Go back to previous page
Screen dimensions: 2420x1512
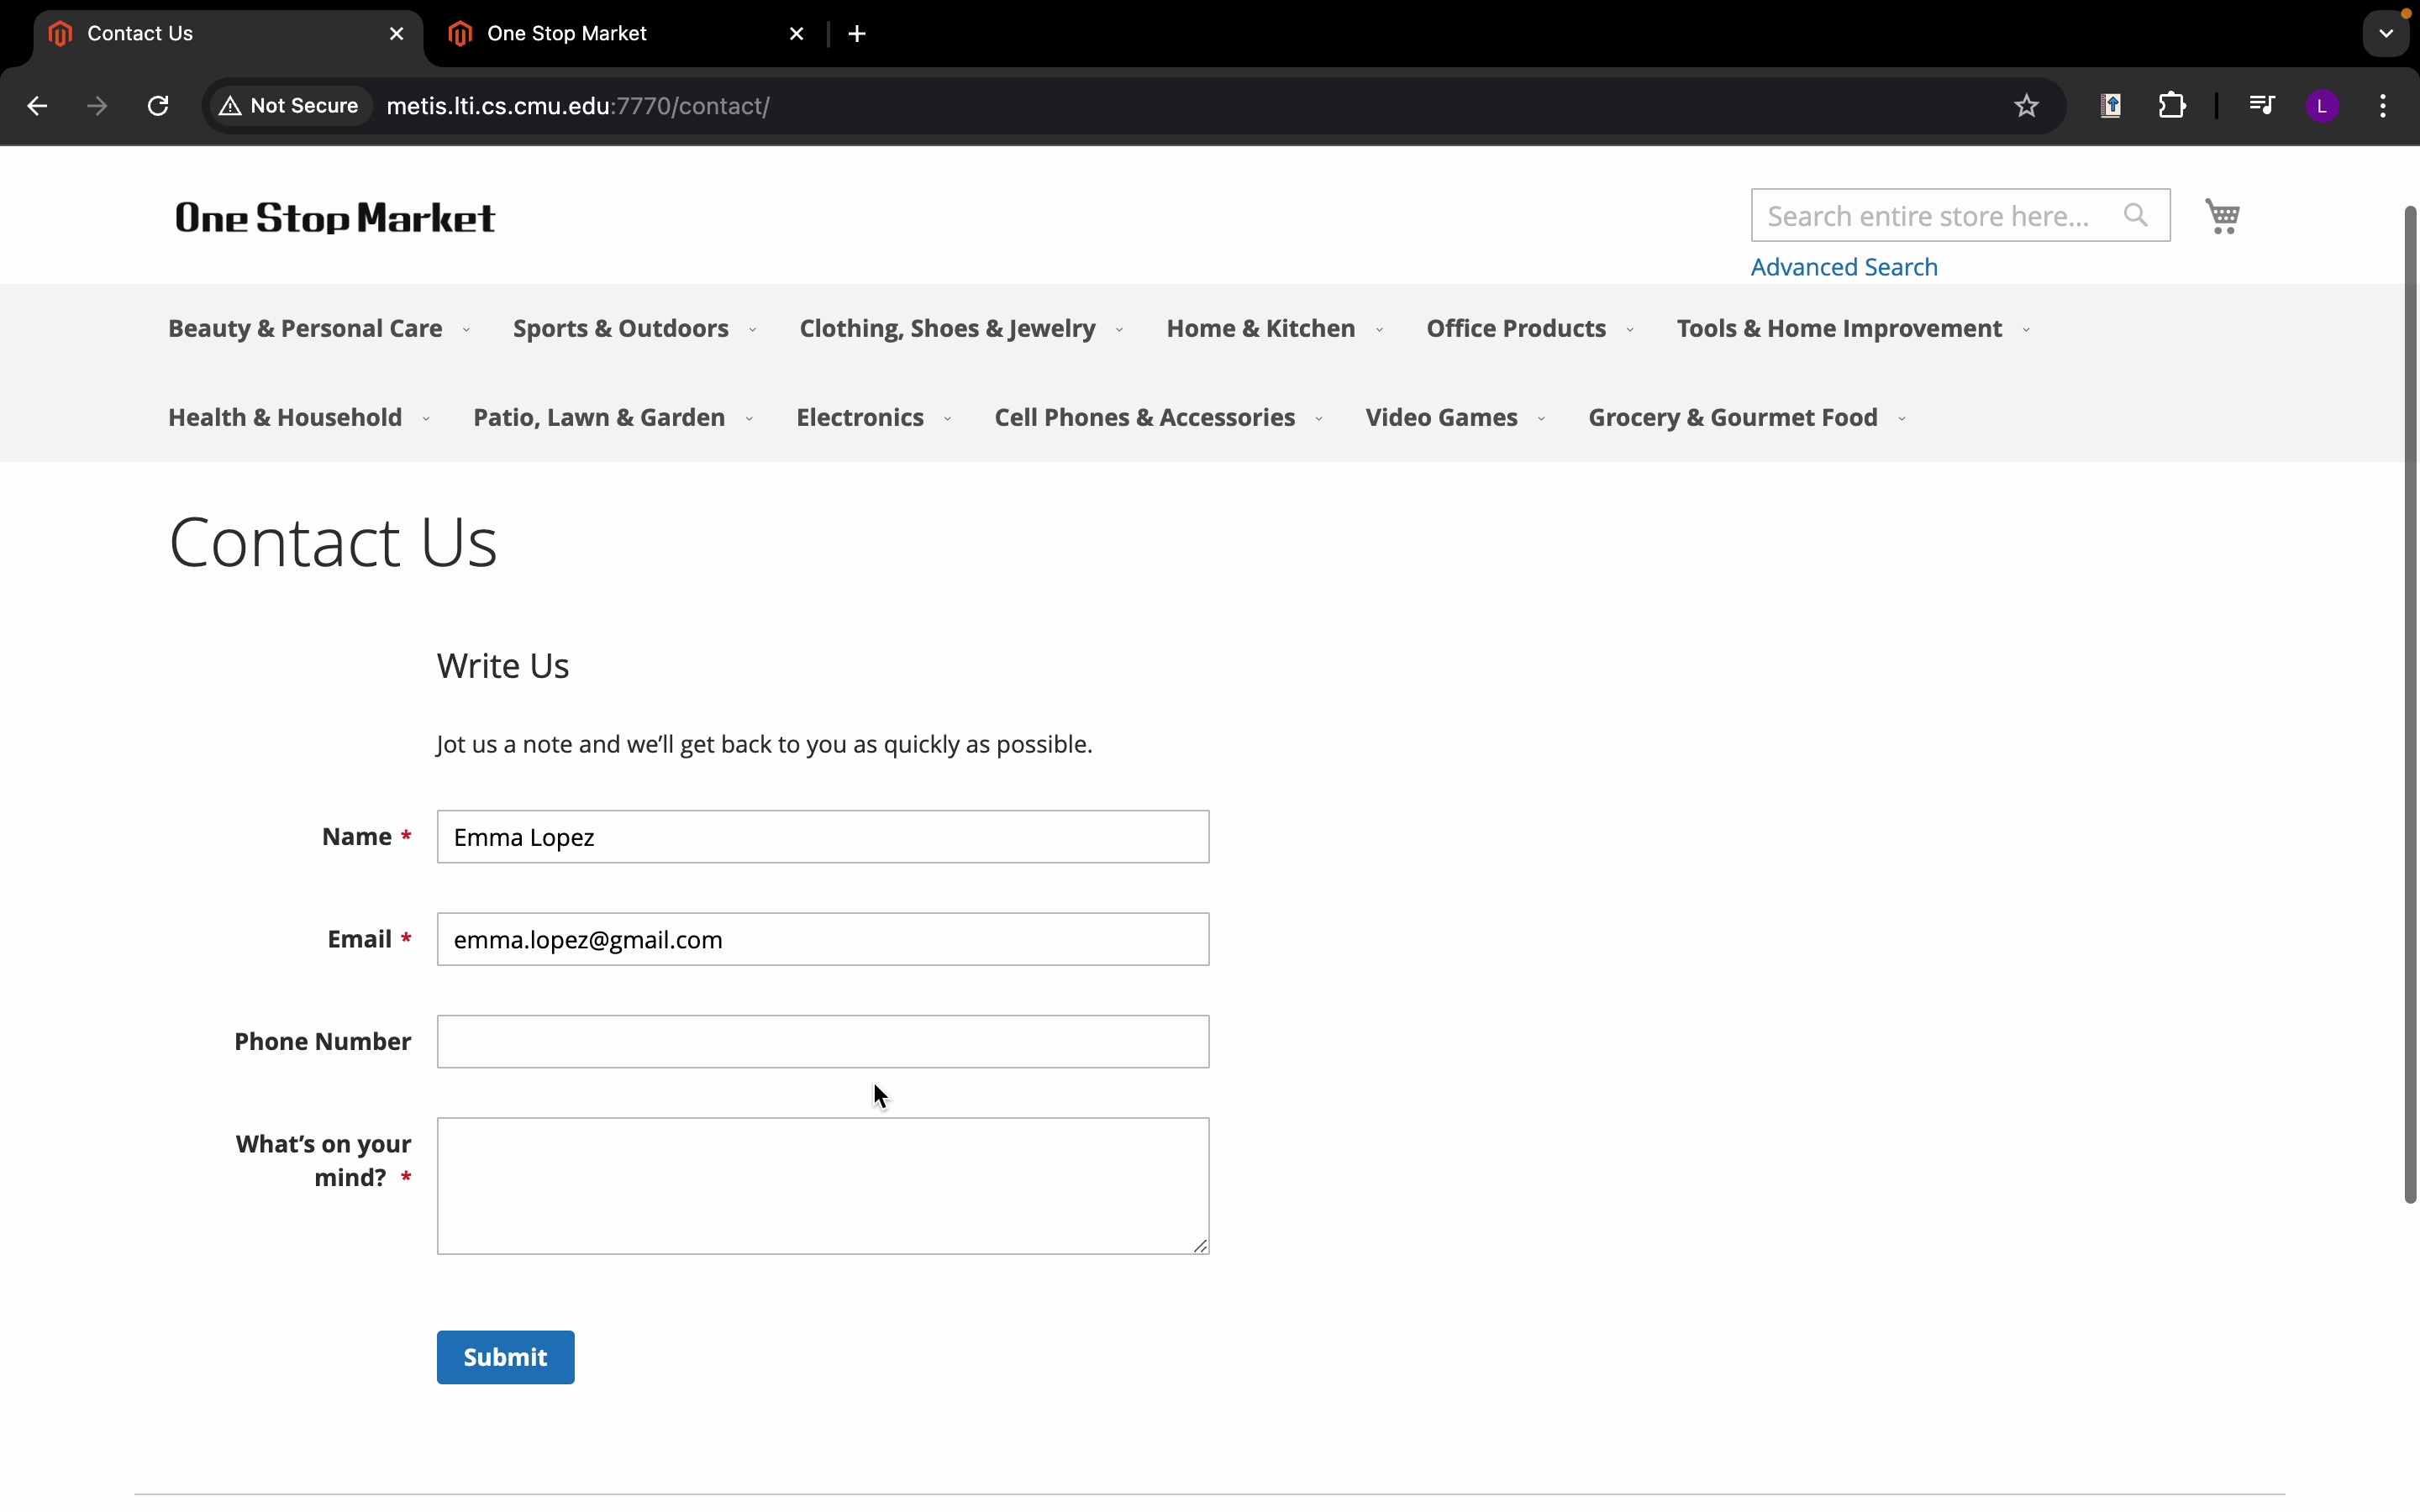click(37, 106)
